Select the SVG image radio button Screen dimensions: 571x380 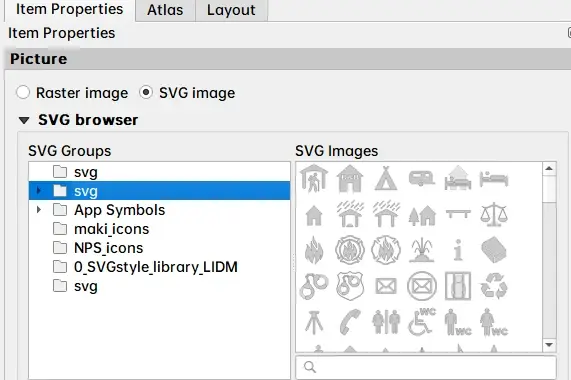146,92
